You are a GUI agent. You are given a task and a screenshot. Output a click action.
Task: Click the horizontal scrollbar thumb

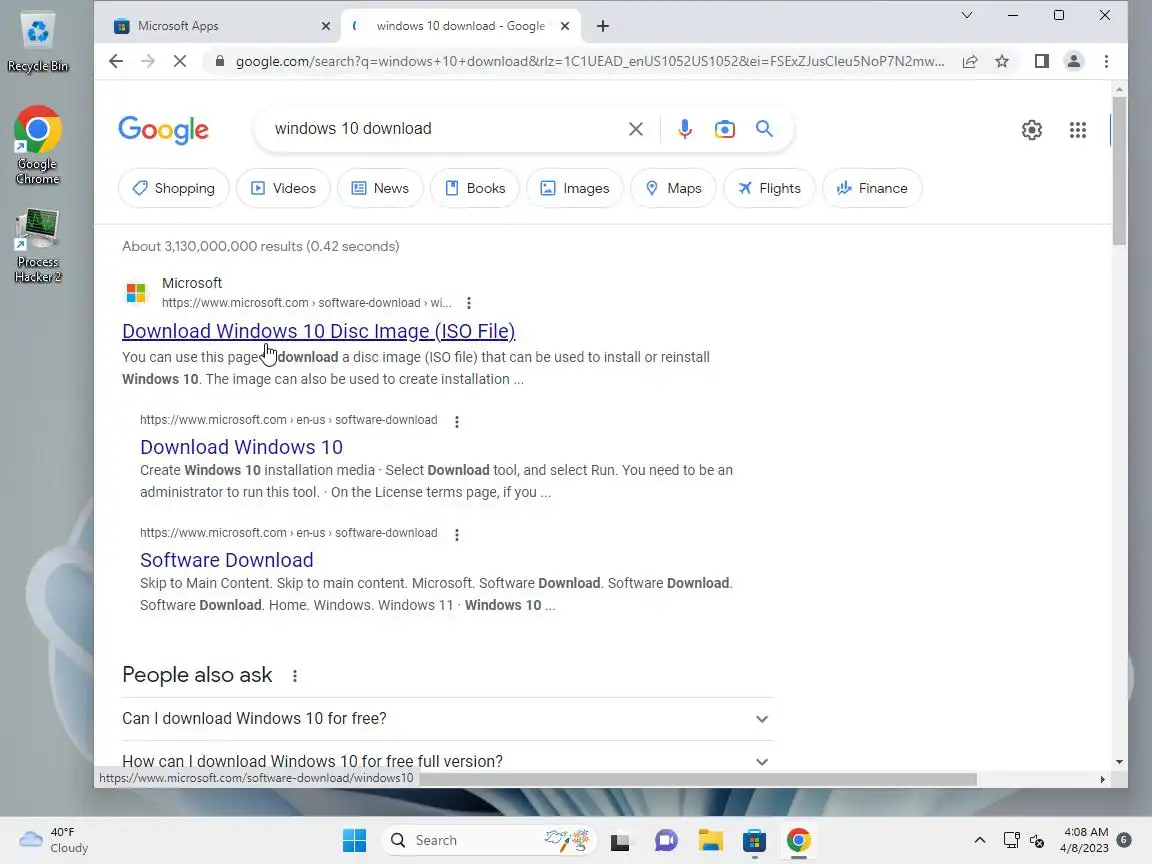tap(697, 779)
